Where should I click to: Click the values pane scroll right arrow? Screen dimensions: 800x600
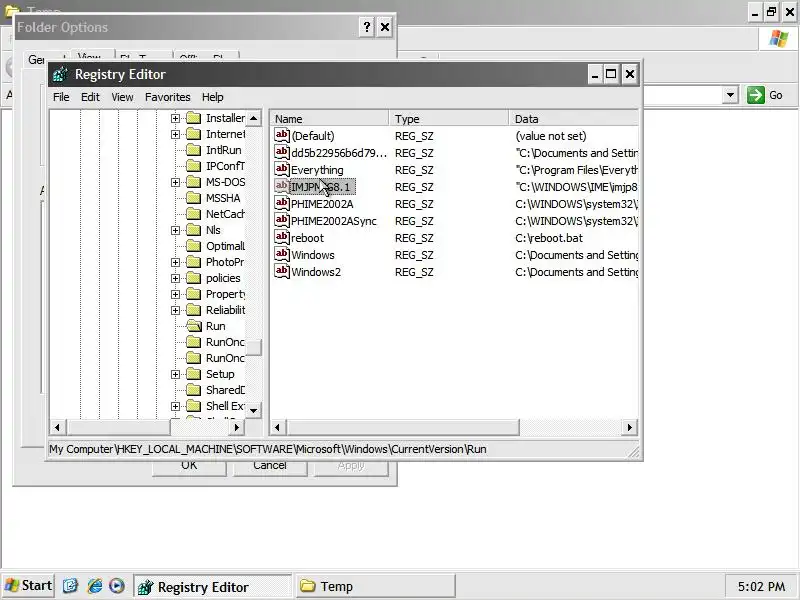630,427
